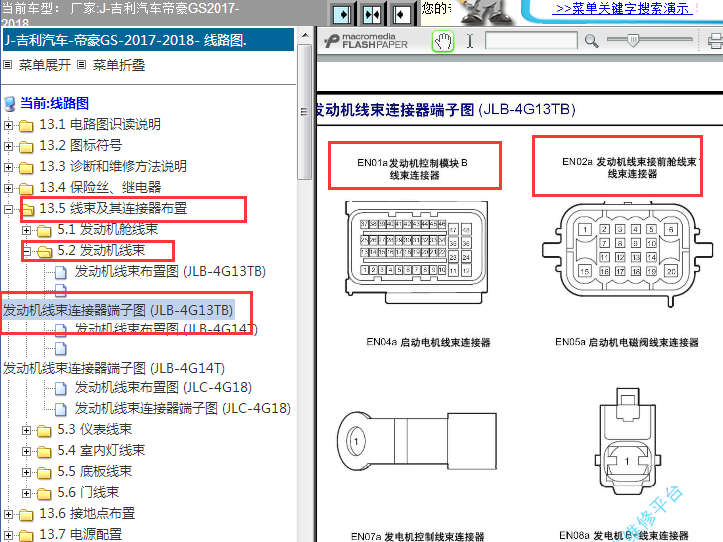Open the 13.3 诊断和维修方法说明 folder
Image resolution: width=723 pixels, height=542 pixels.
point(113,166)
